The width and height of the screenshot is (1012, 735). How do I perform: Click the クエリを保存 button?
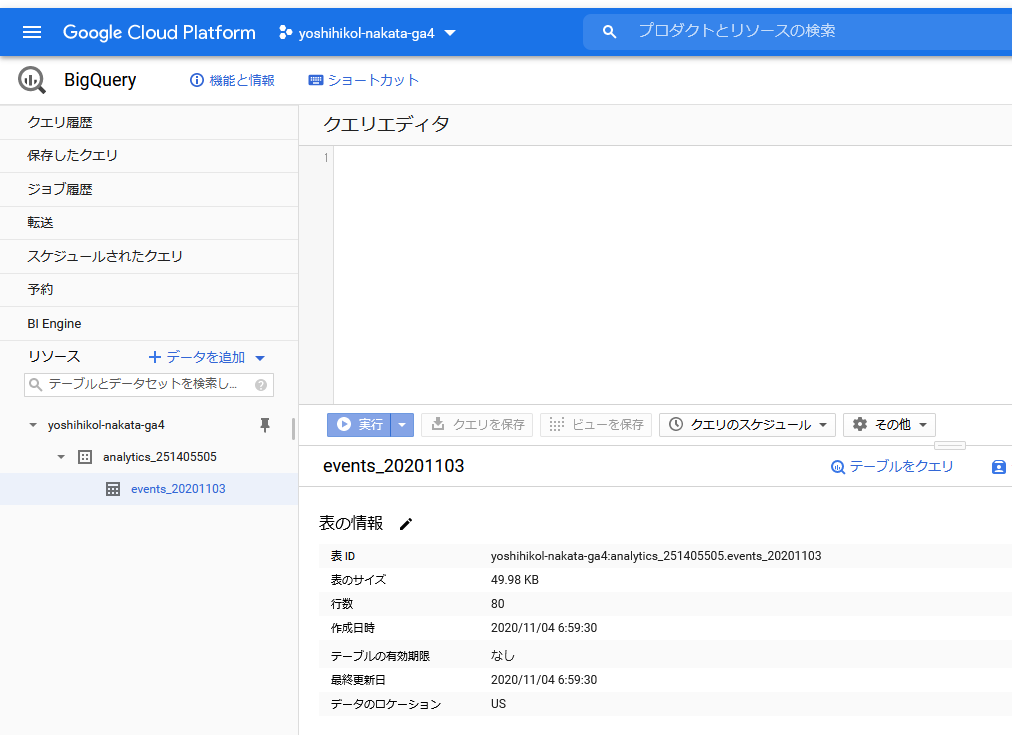pyautogui.click(x=477, y=425)
